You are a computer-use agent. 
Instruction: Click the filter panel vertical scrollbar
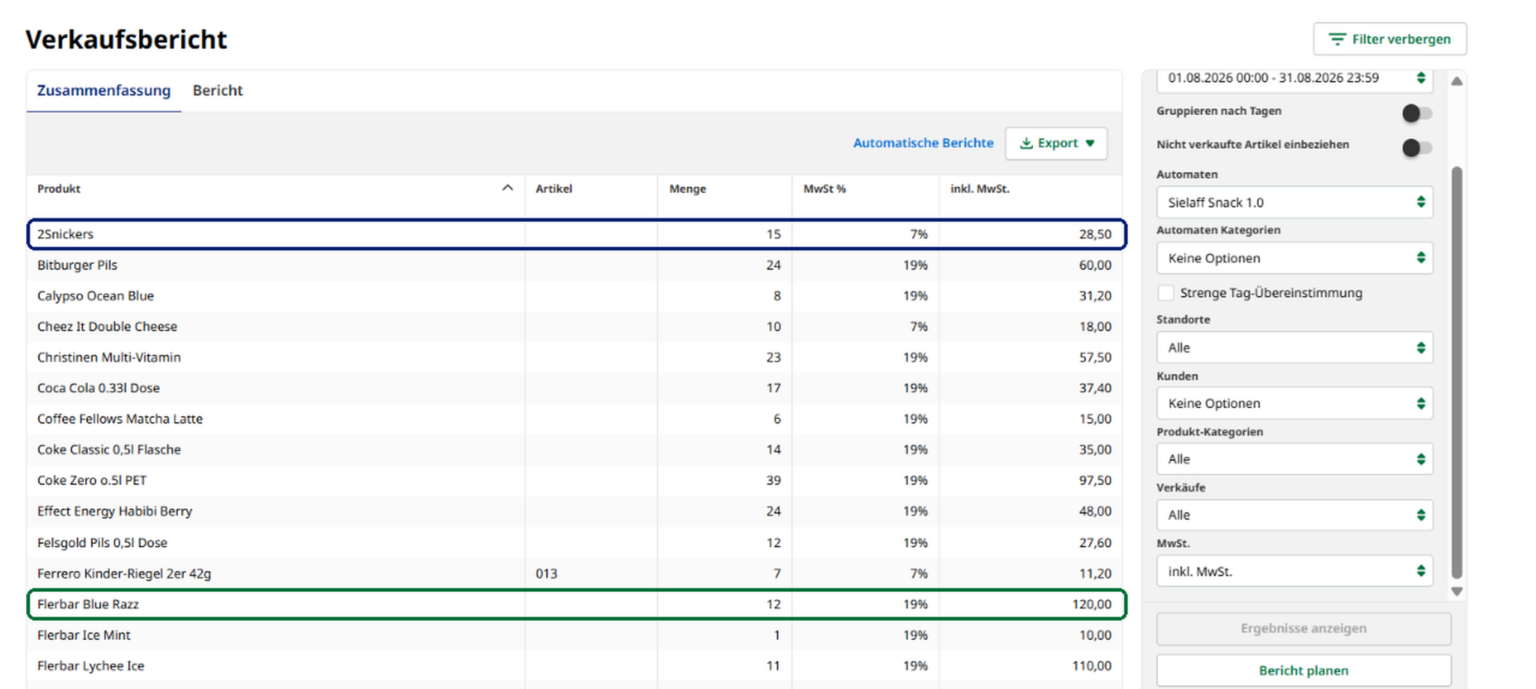(x=1456, y=372)
